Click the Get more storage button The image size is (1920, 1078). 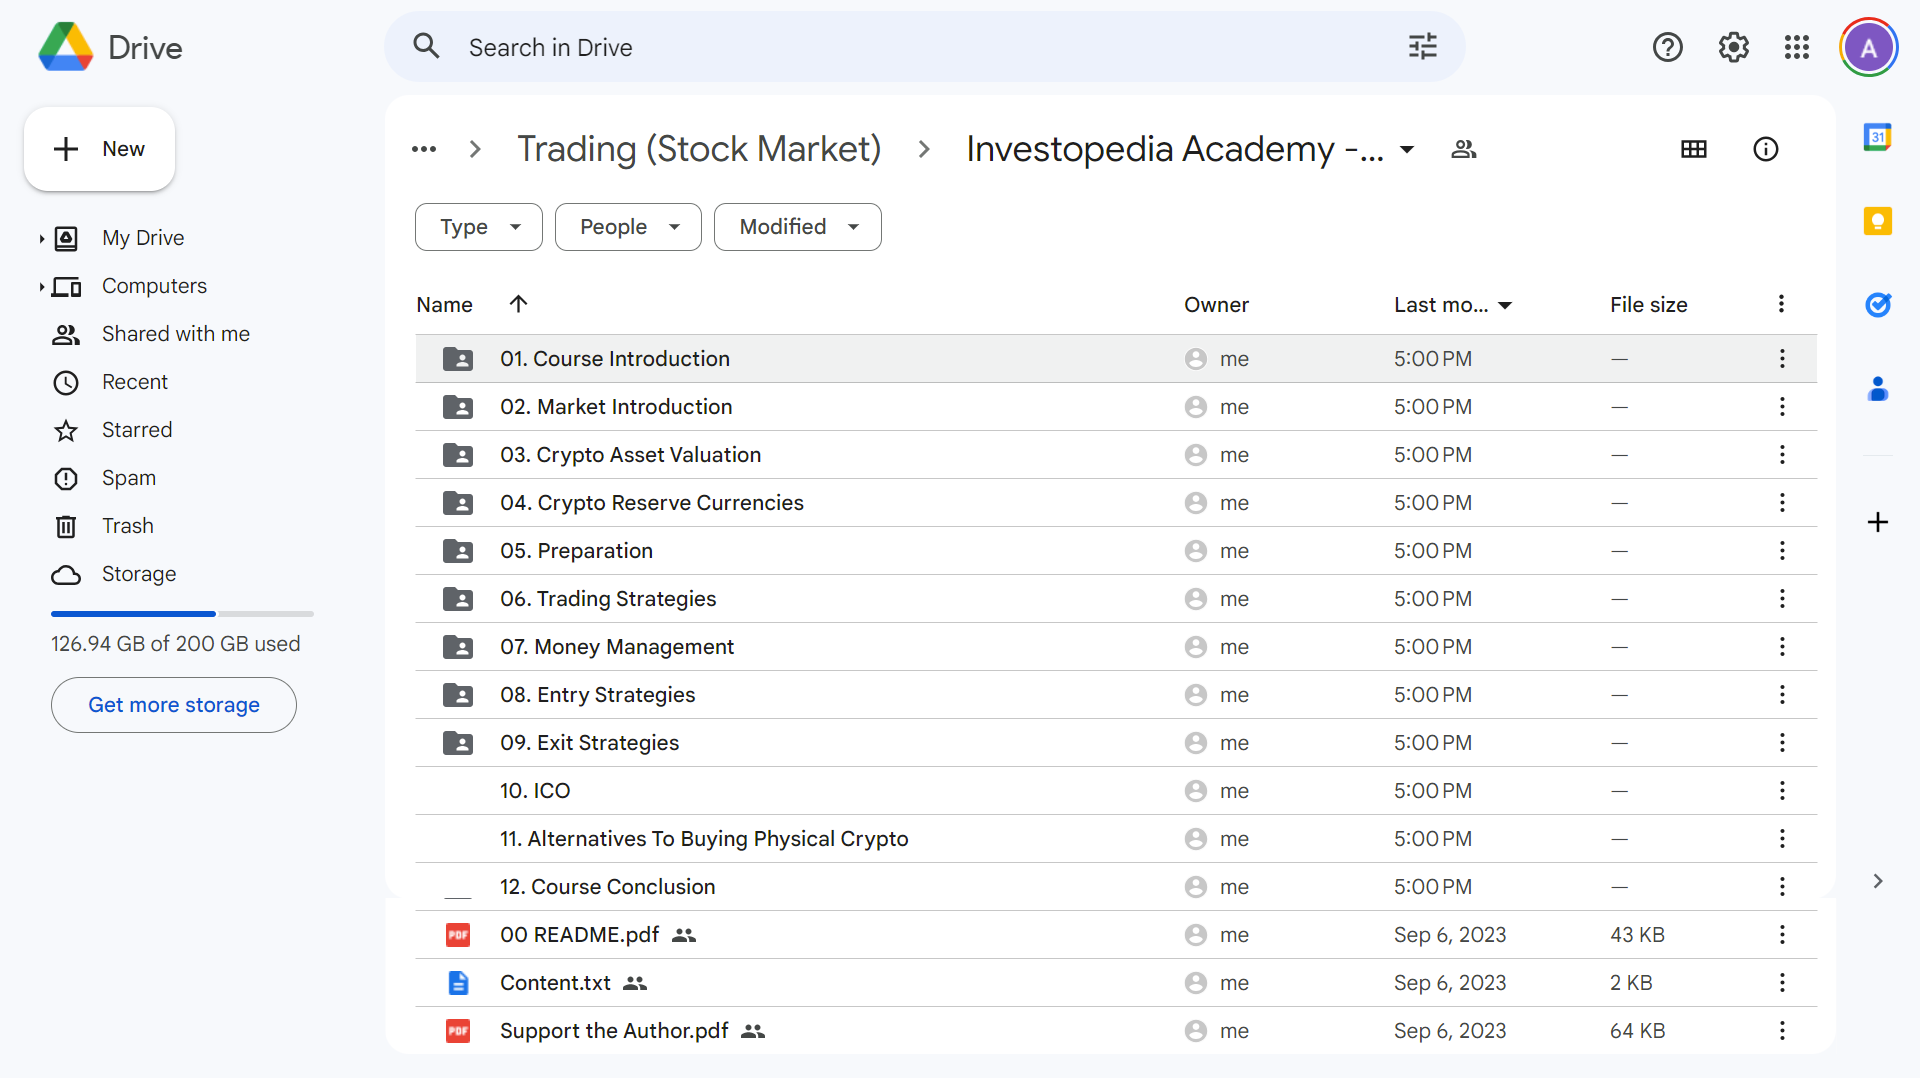[174, 705]
